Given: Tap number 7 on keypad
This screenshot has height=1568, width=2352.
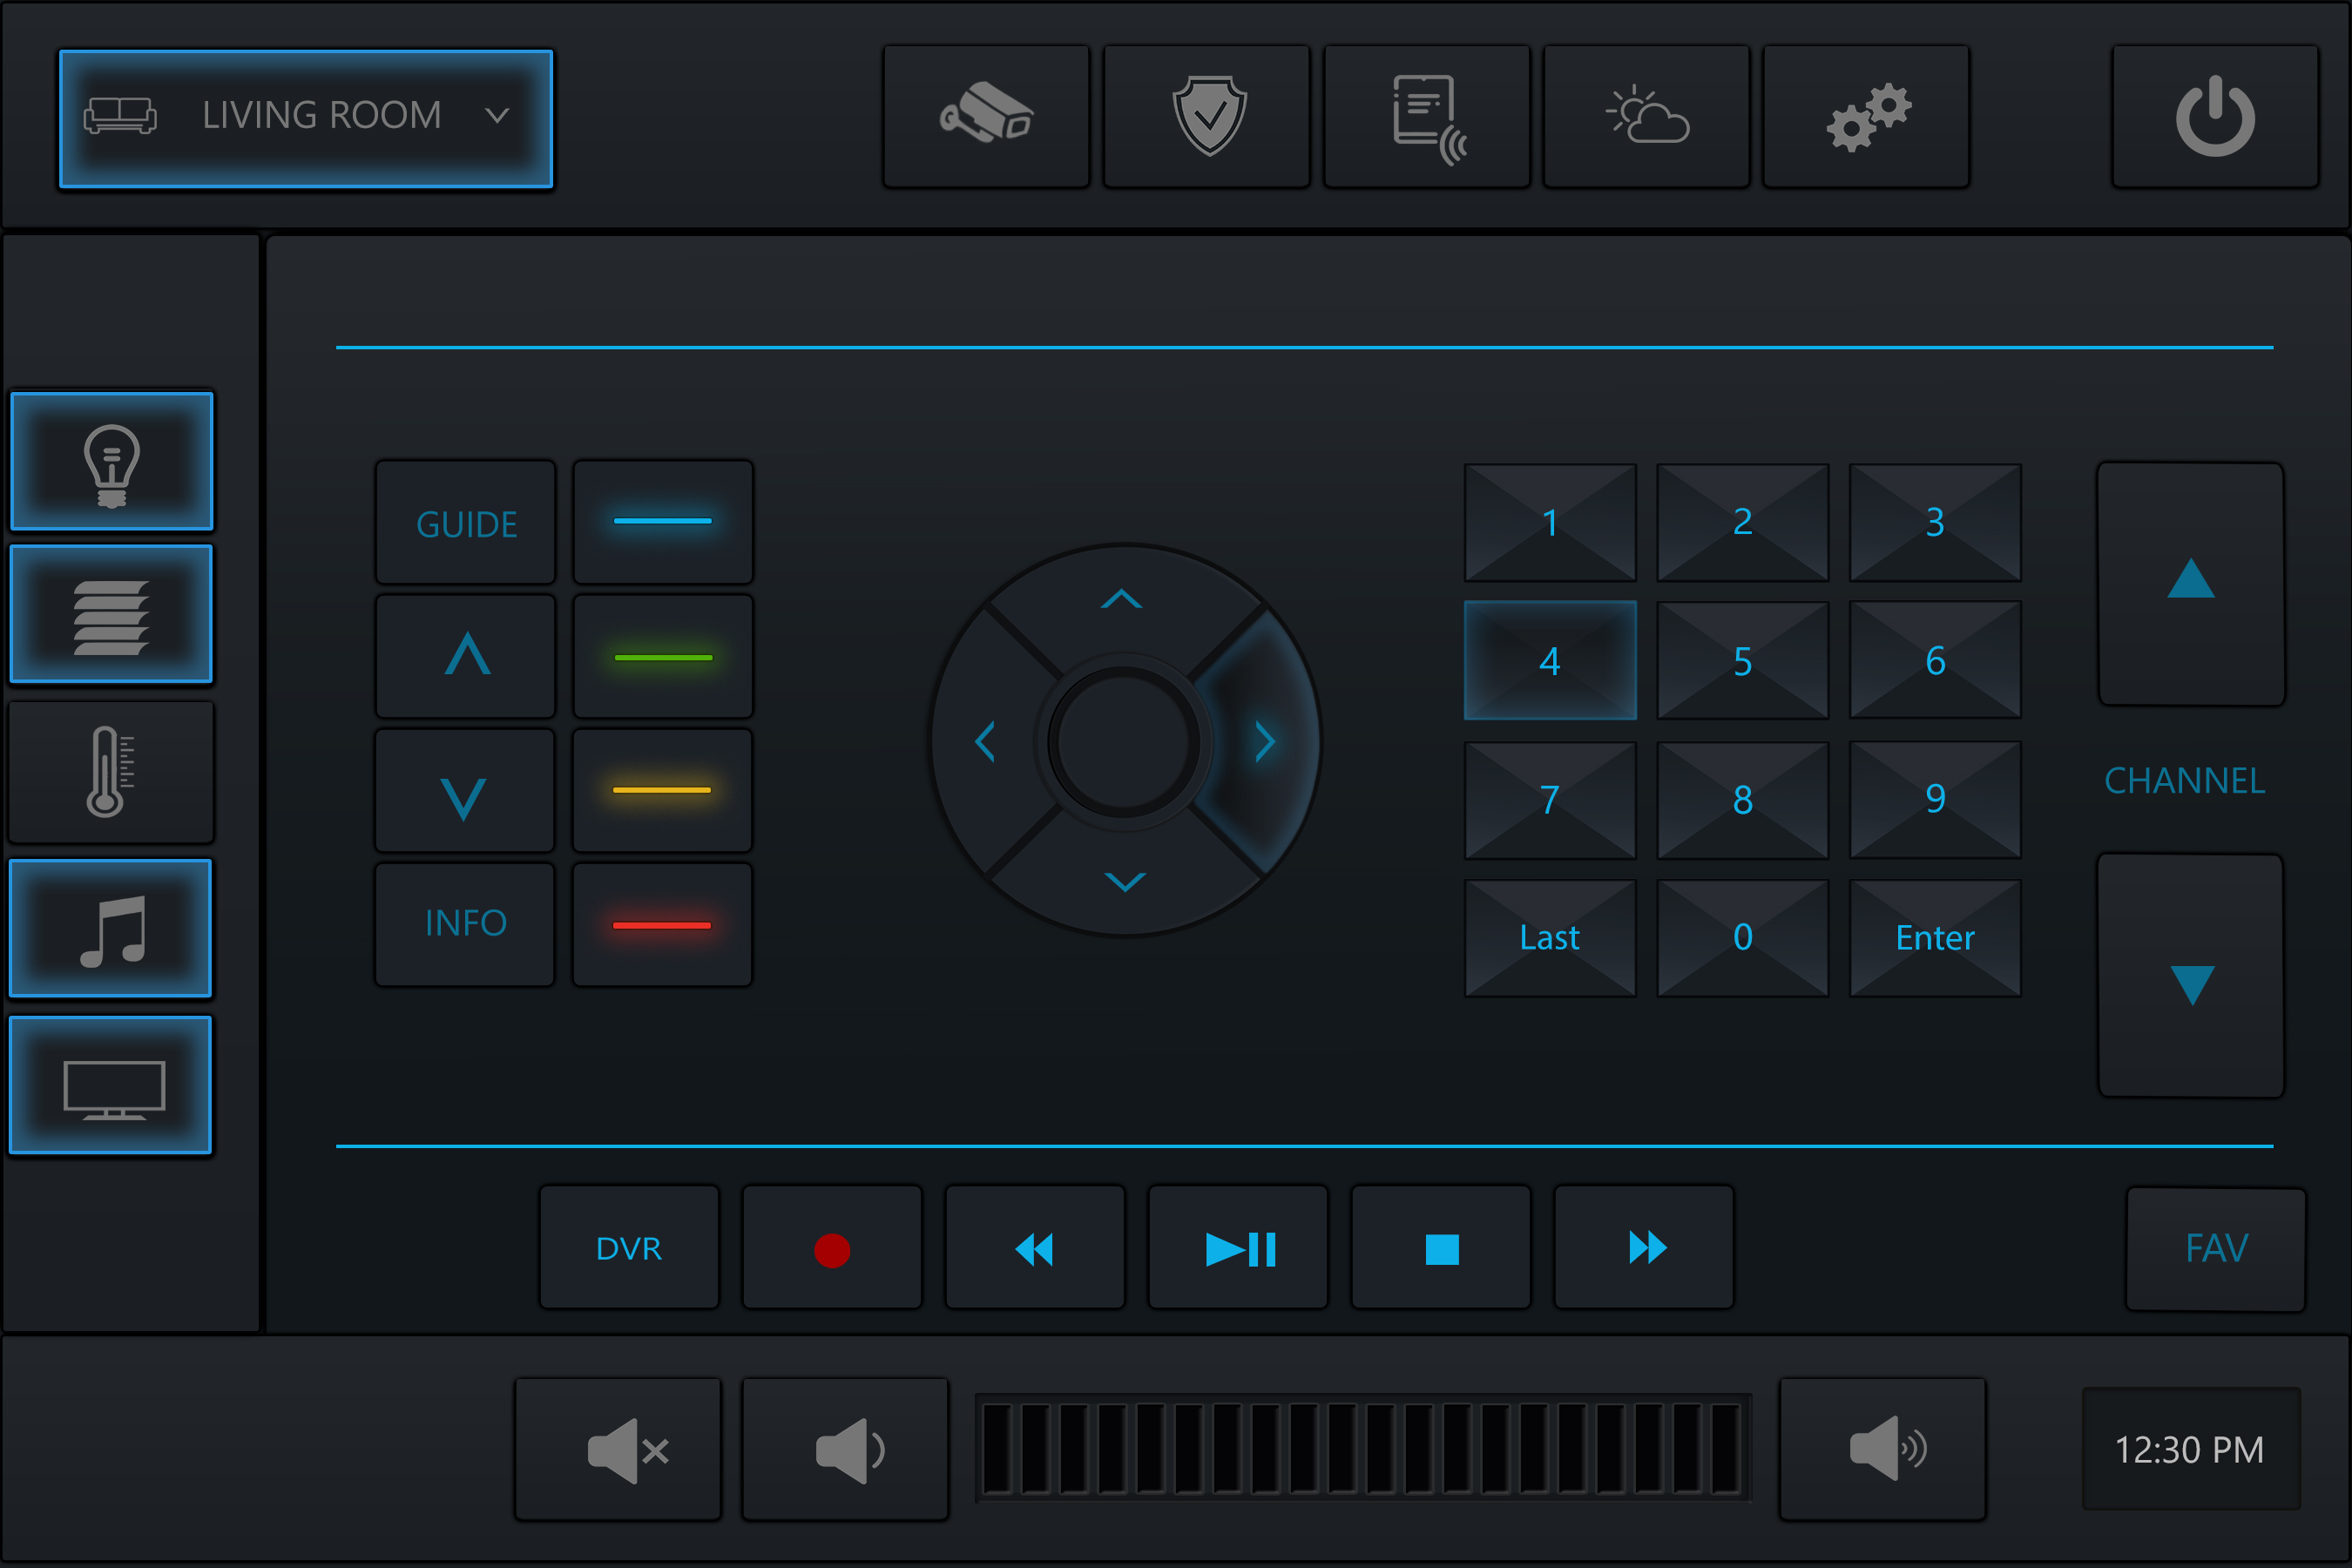Looking at the screenshot, I should 1550,799.
